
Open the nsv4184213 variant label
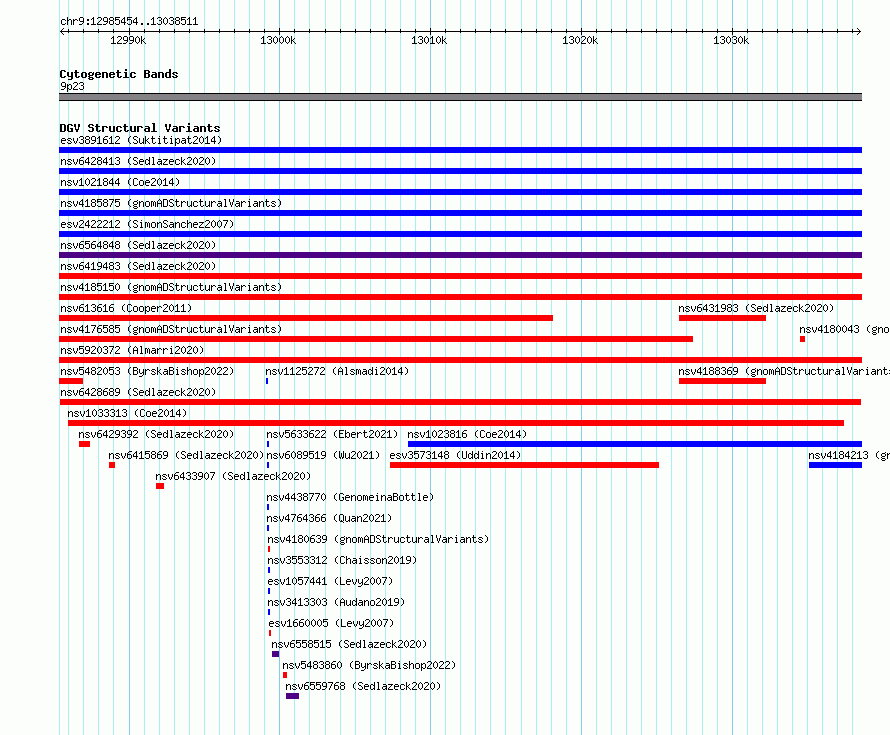[849, 455]
